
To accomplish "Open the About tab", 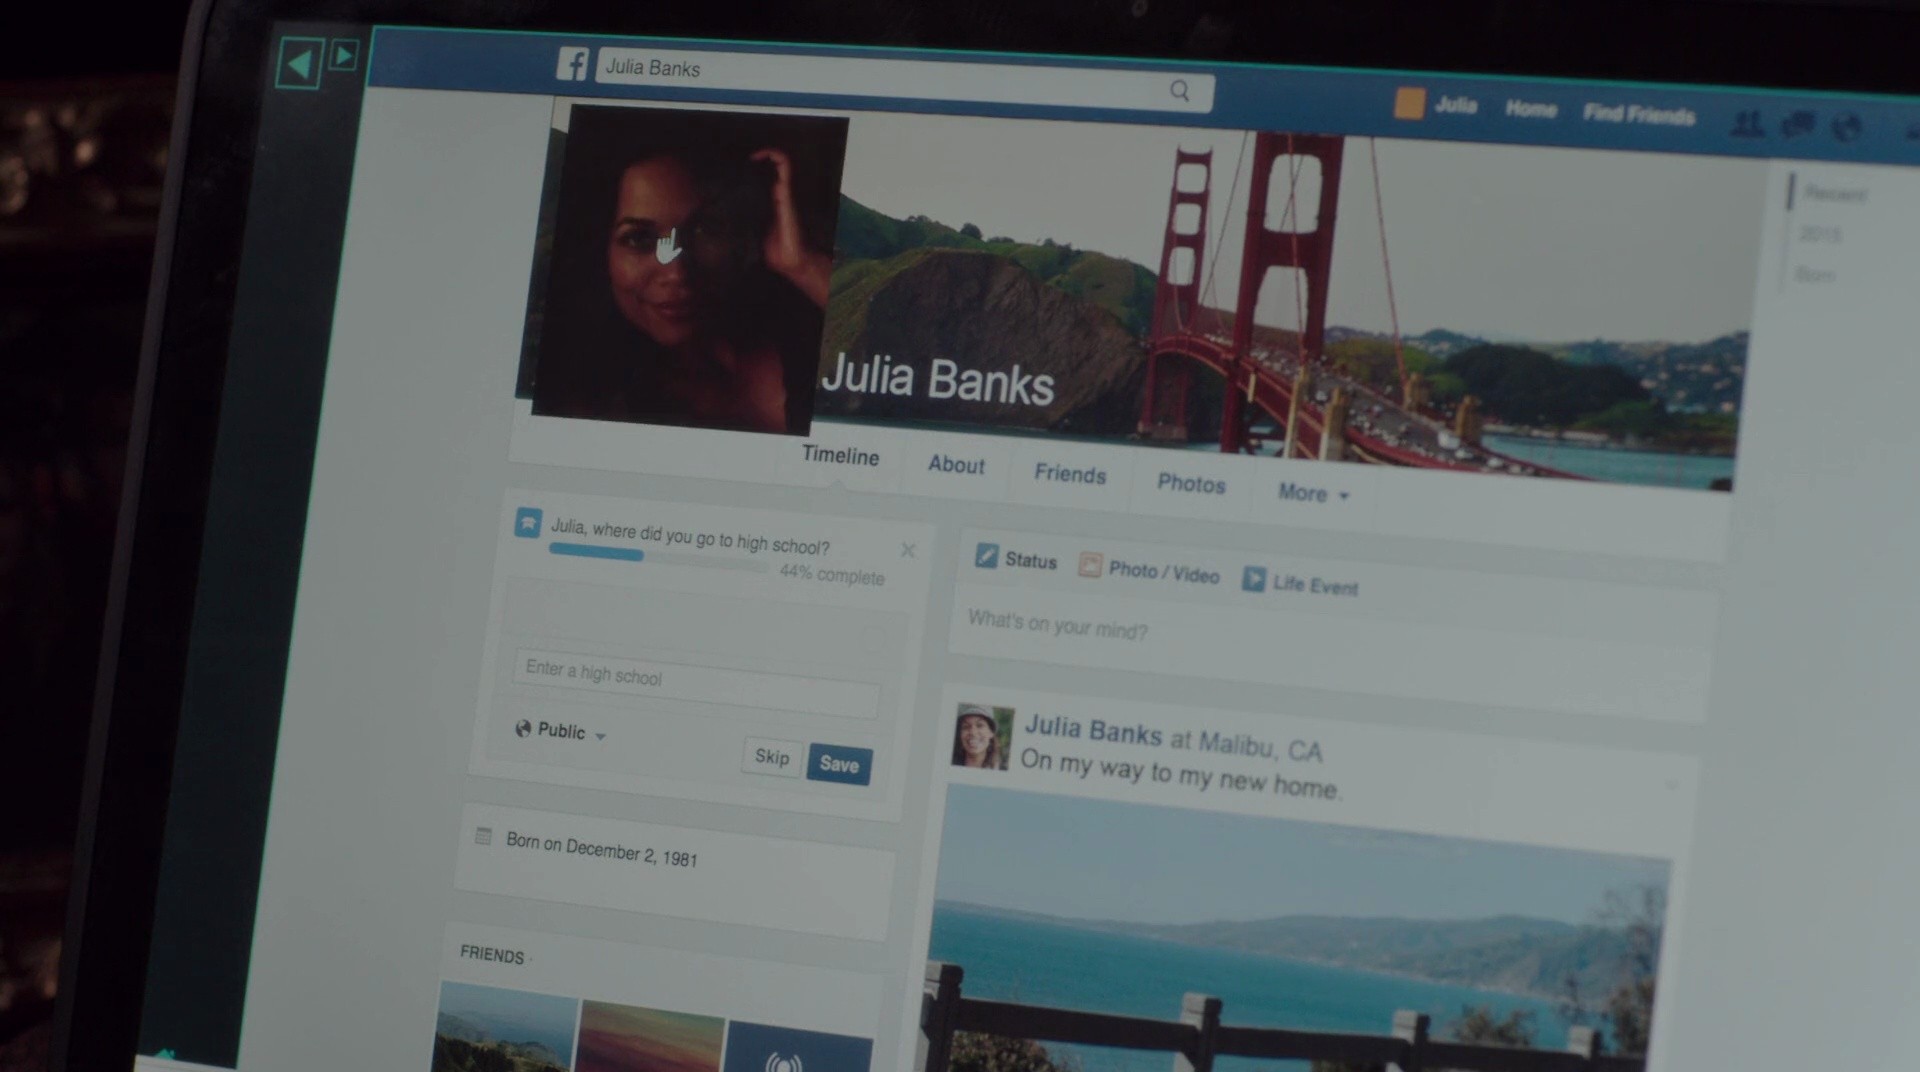I will [x=956, y=465].
